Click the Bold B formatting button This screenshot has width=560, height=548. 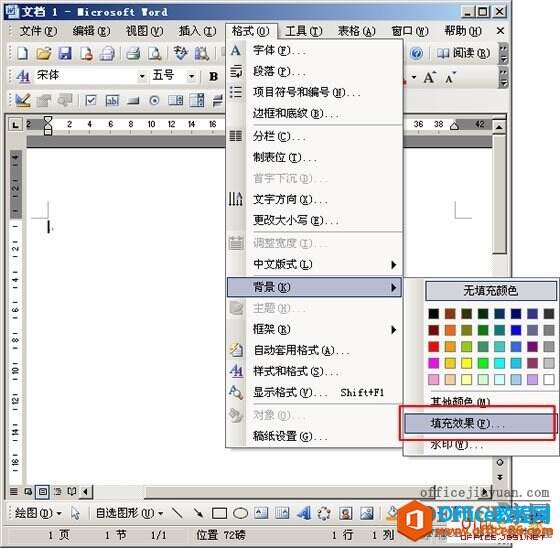pos(214,76)
